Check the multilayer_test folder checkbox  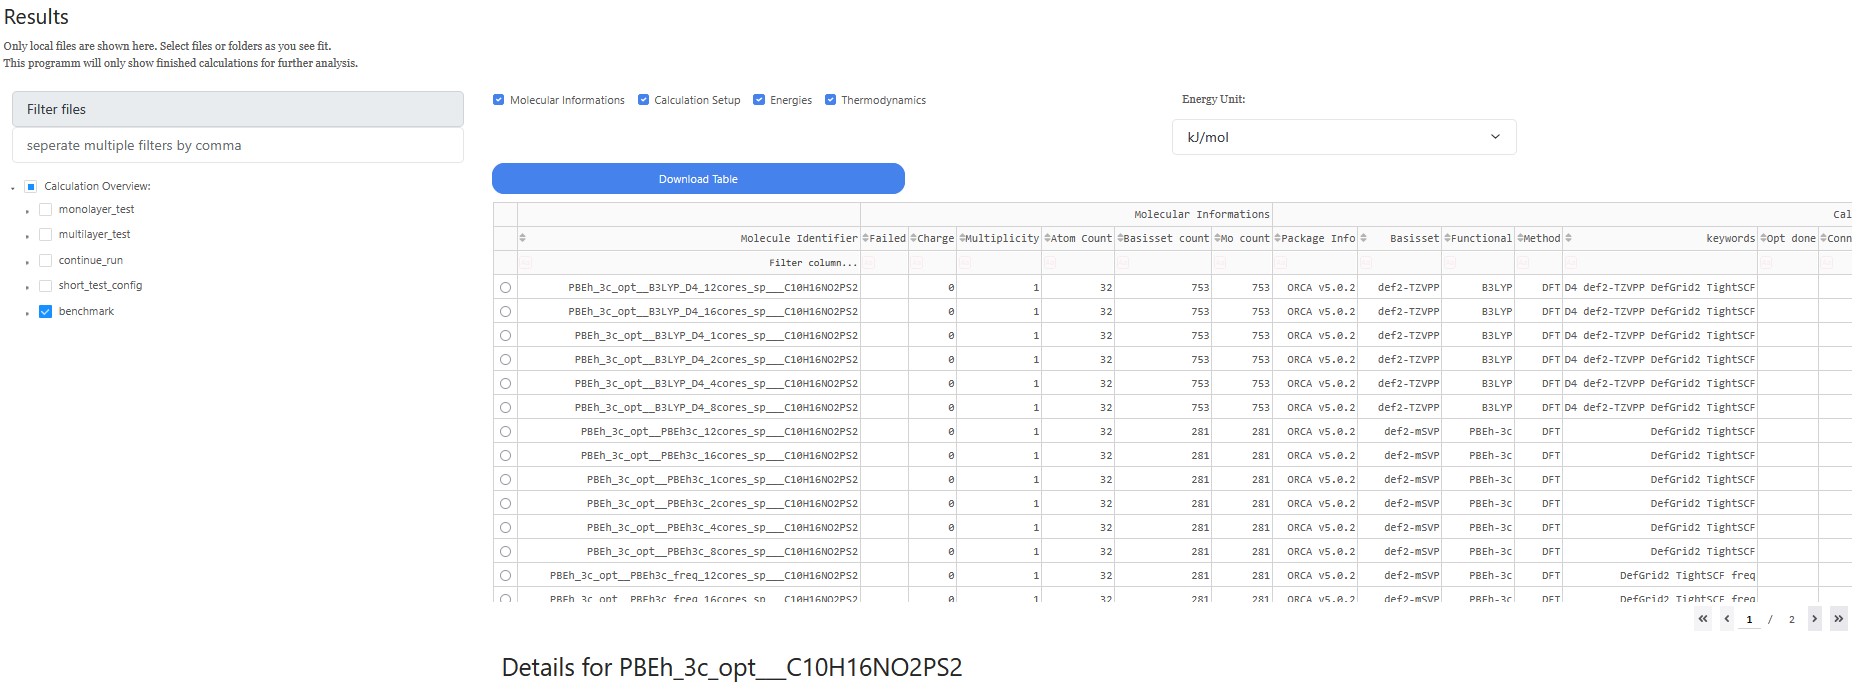[x=45, y=234]
